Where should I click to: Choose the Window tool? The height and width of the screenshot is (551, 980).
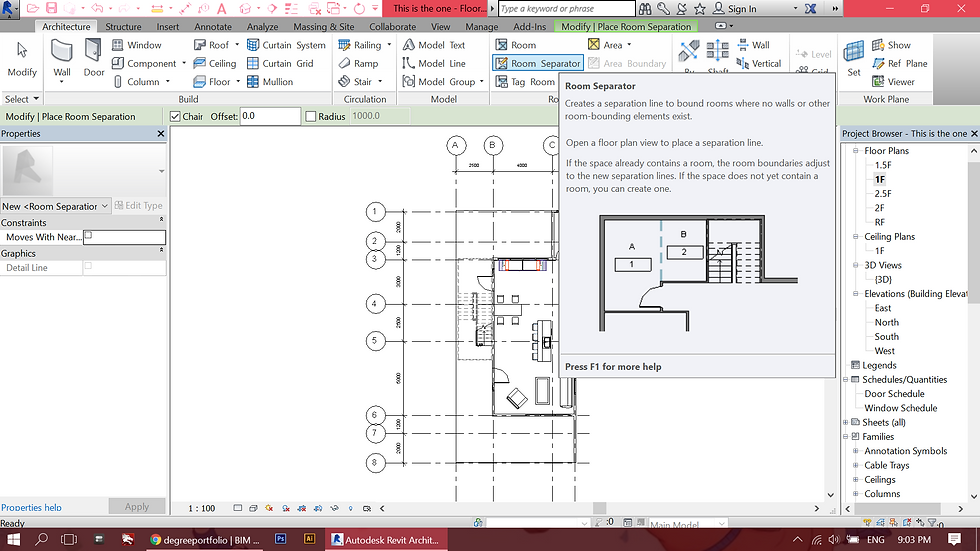tap(136, 45)
